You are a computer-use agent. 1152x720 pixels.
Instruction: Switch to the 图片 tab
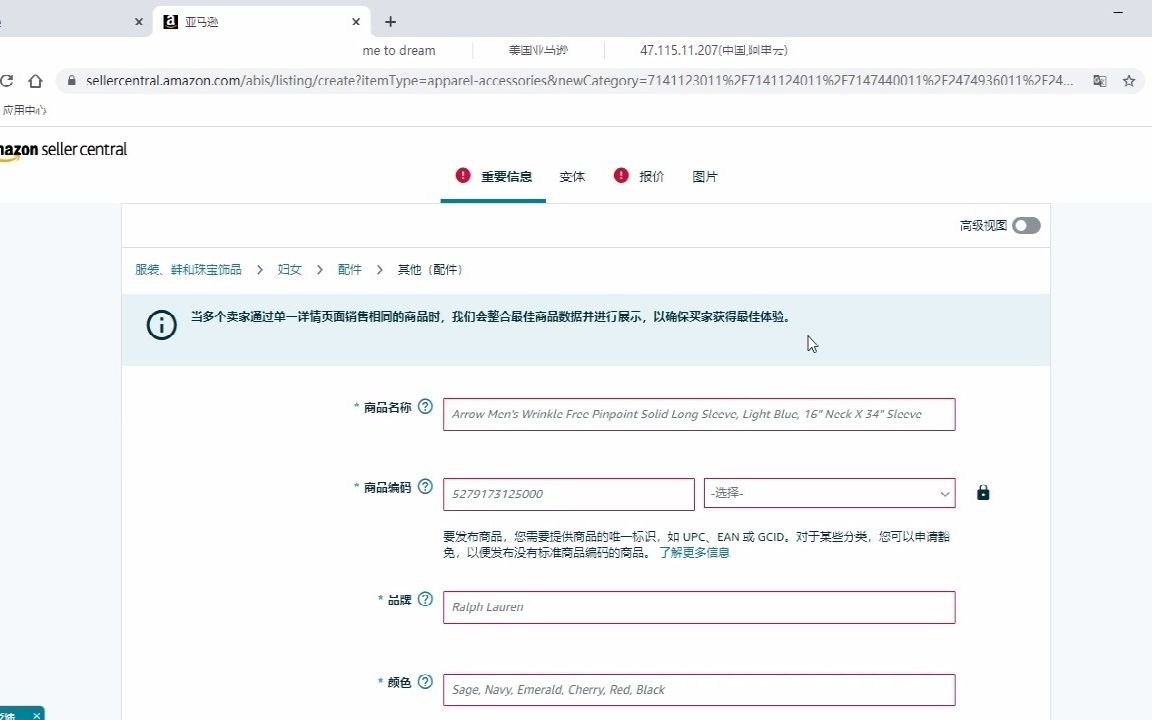click(705, 176)
